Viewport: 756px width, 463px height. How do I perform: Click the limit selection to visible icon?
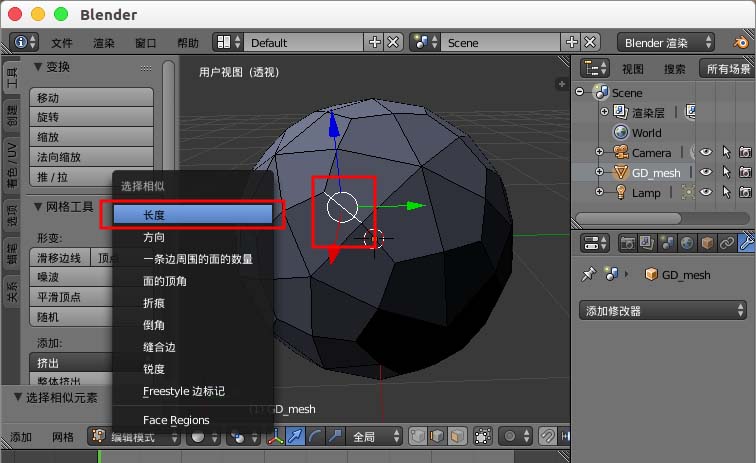pos(483,436)
